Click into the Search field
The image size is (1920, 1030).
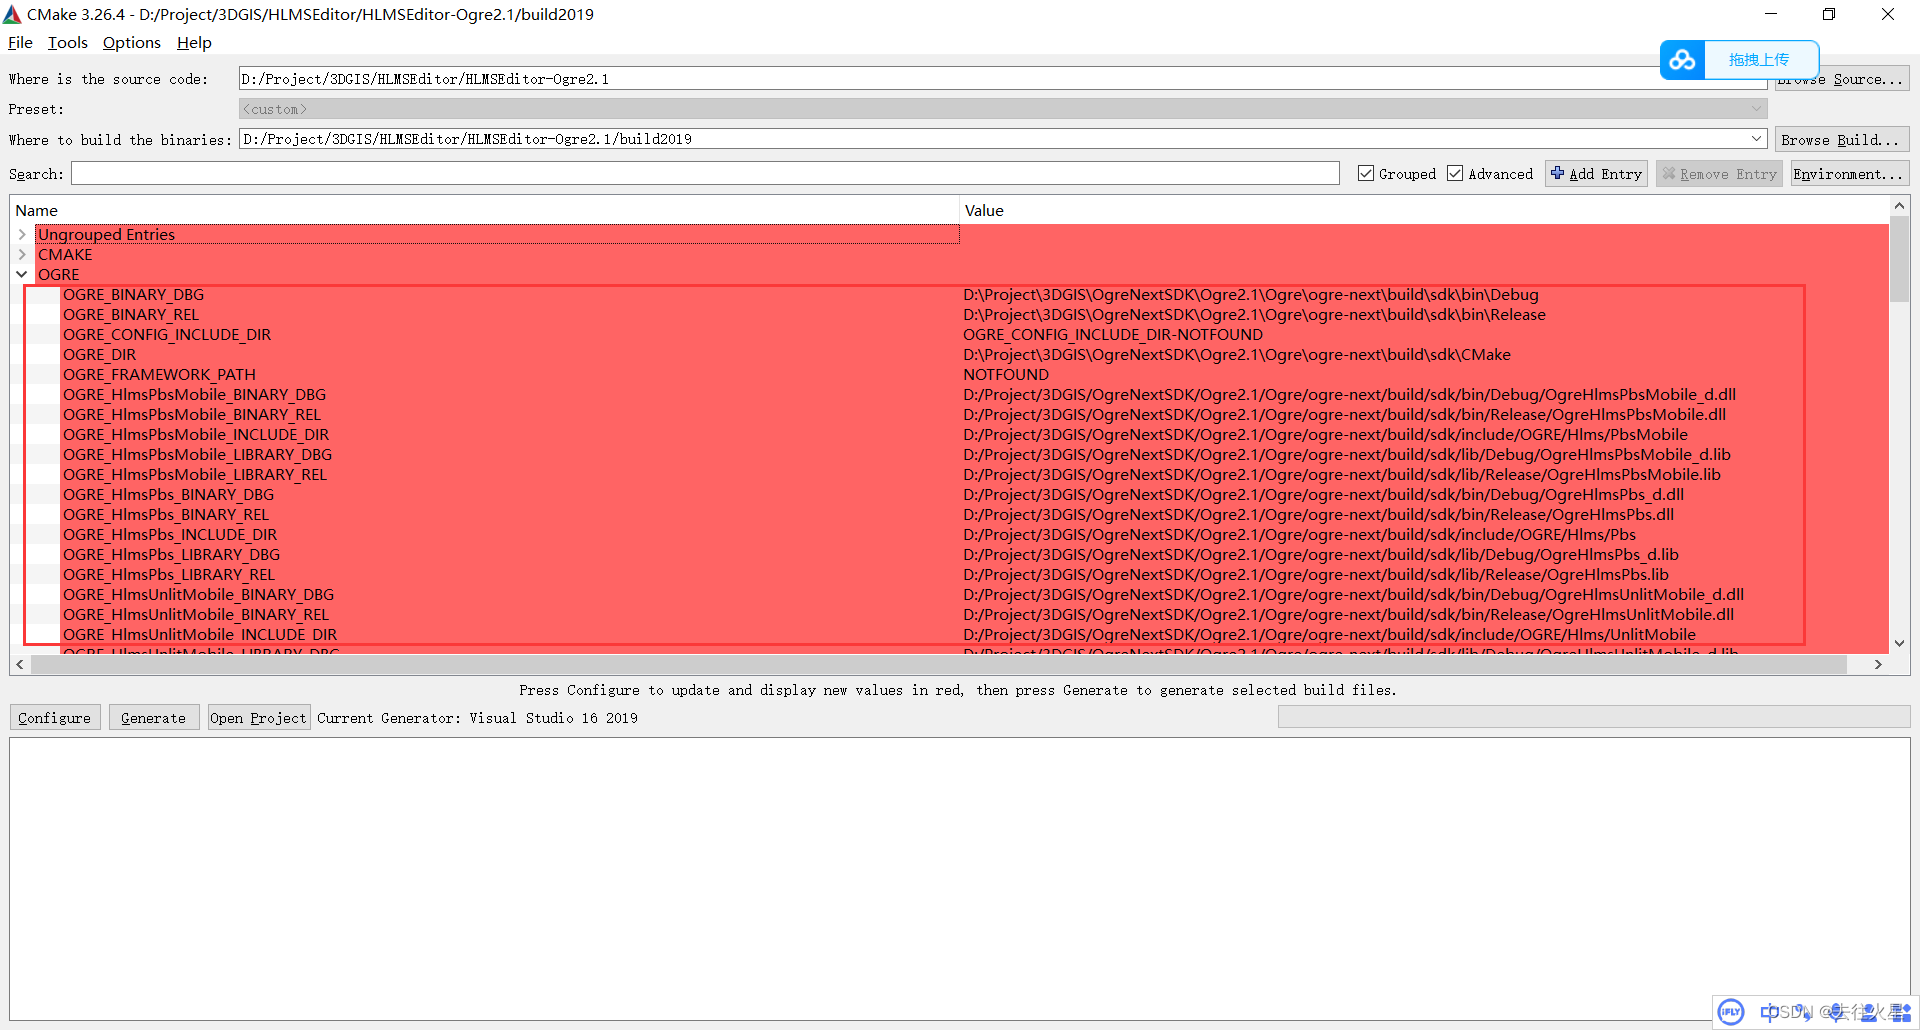click(x=705, y=174)
